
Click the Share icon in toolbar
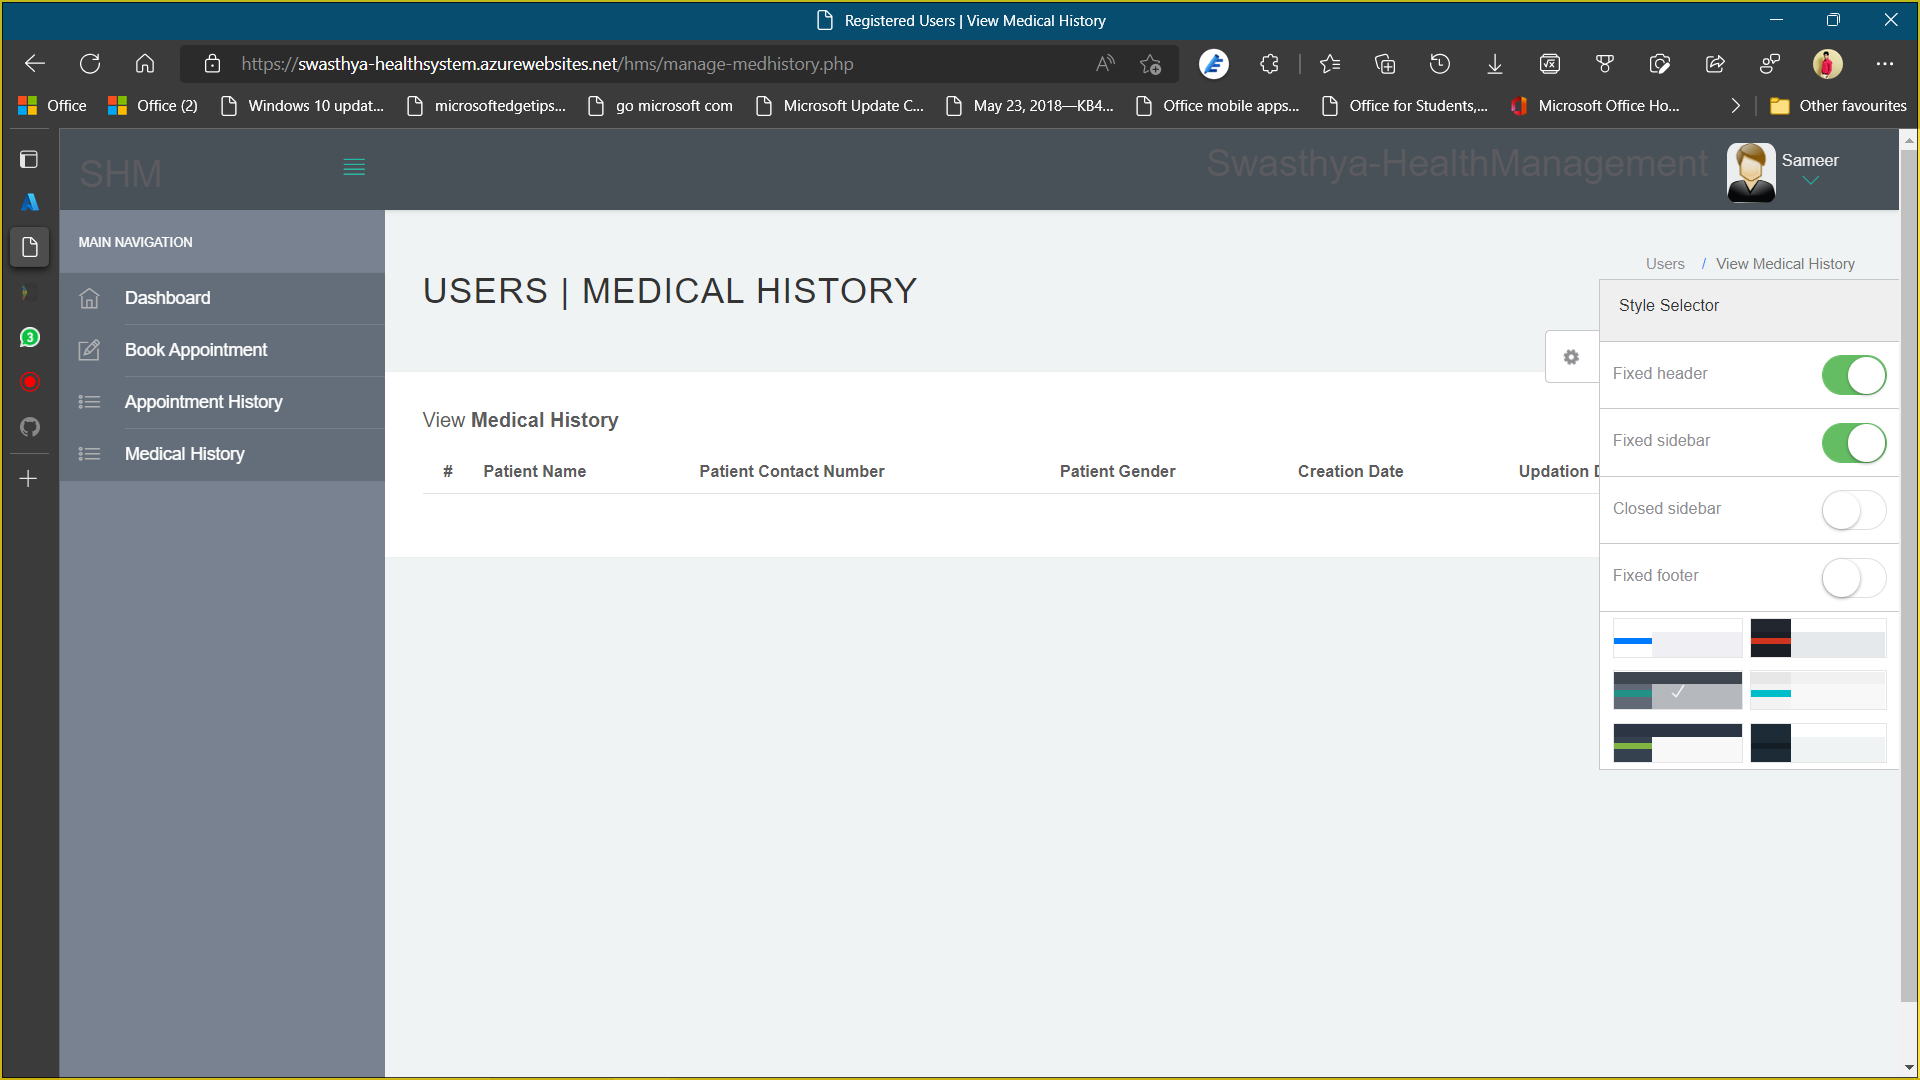(x=1715, y=64)
